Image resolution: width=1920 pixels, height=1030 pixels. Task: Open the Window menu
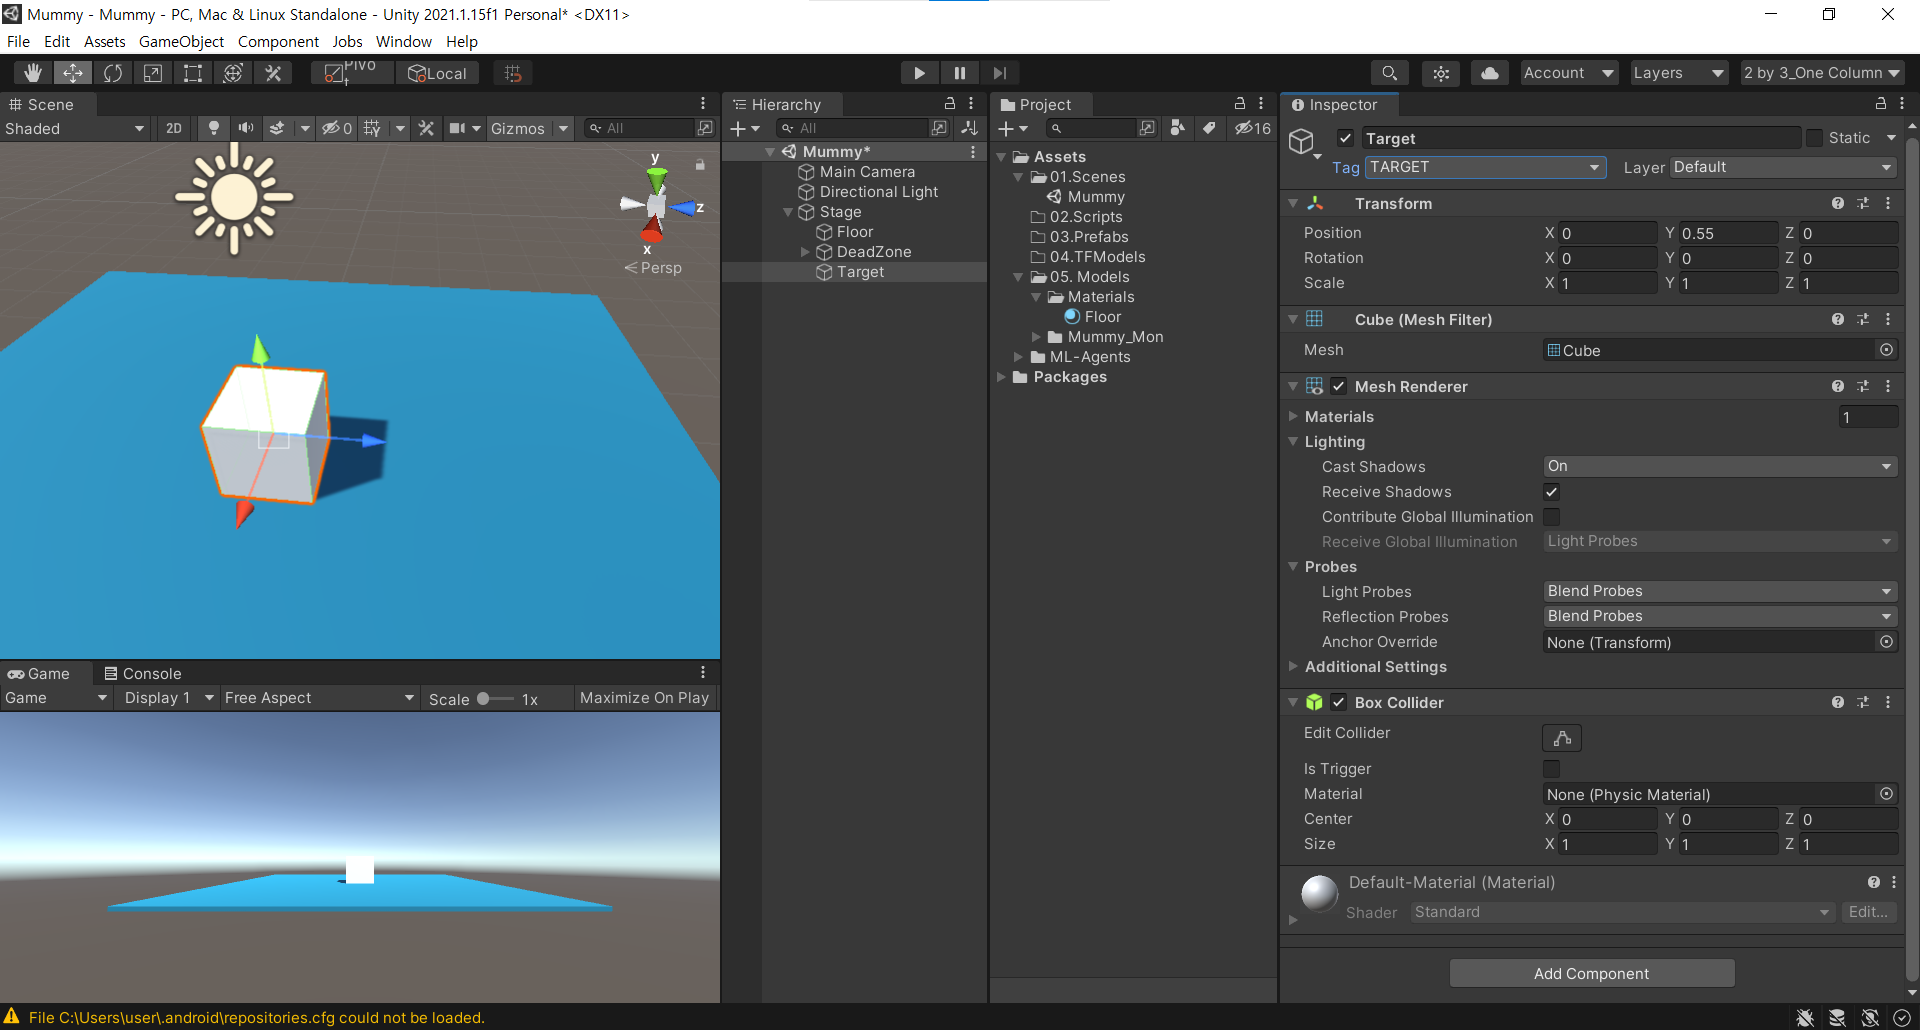click(404, 41)
